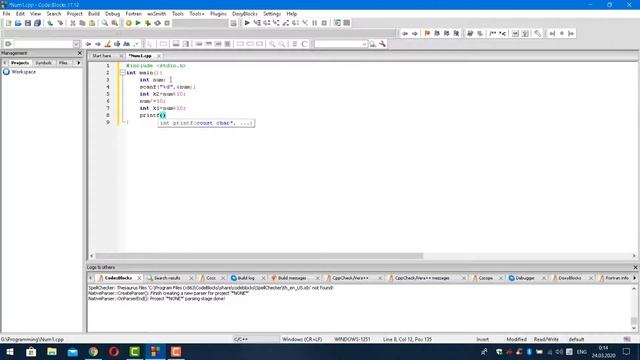
Task: Close the Logs & others panel
Action: click(x=635, y=267)
